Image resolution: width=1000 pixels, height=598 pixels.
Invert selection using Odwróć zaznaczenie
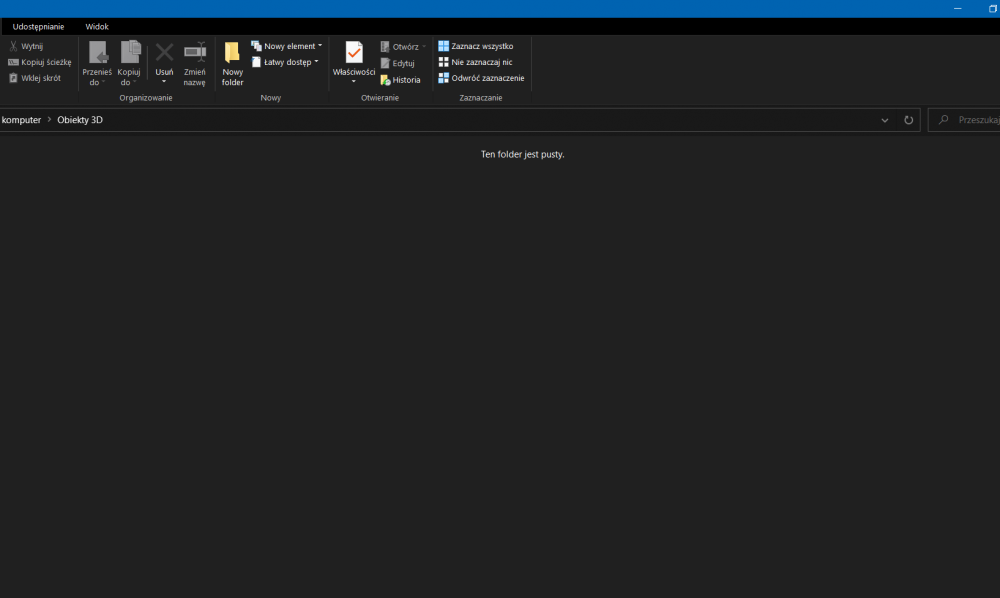tap(443, 78)
